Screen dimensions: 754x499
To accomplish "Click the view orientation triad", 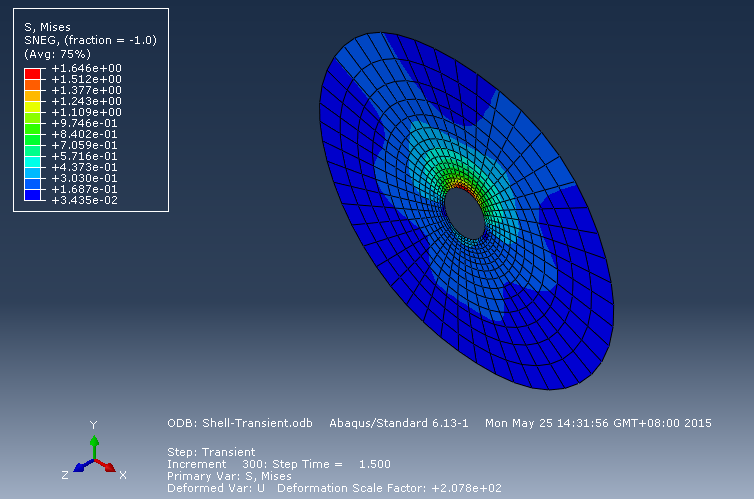I will tap(94, 452).
